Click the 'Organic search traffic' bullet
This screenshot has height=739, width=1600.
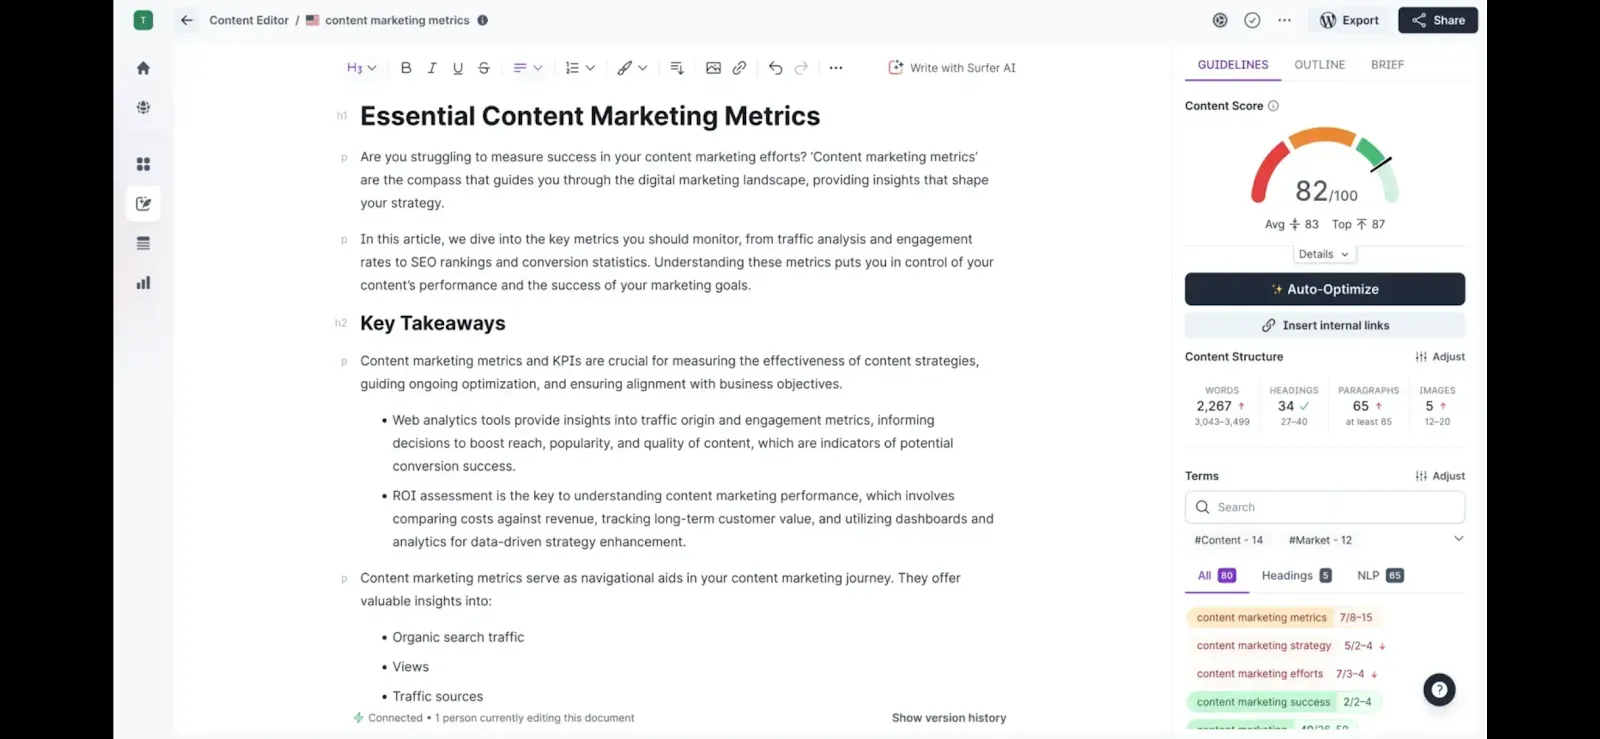(458, 637)
